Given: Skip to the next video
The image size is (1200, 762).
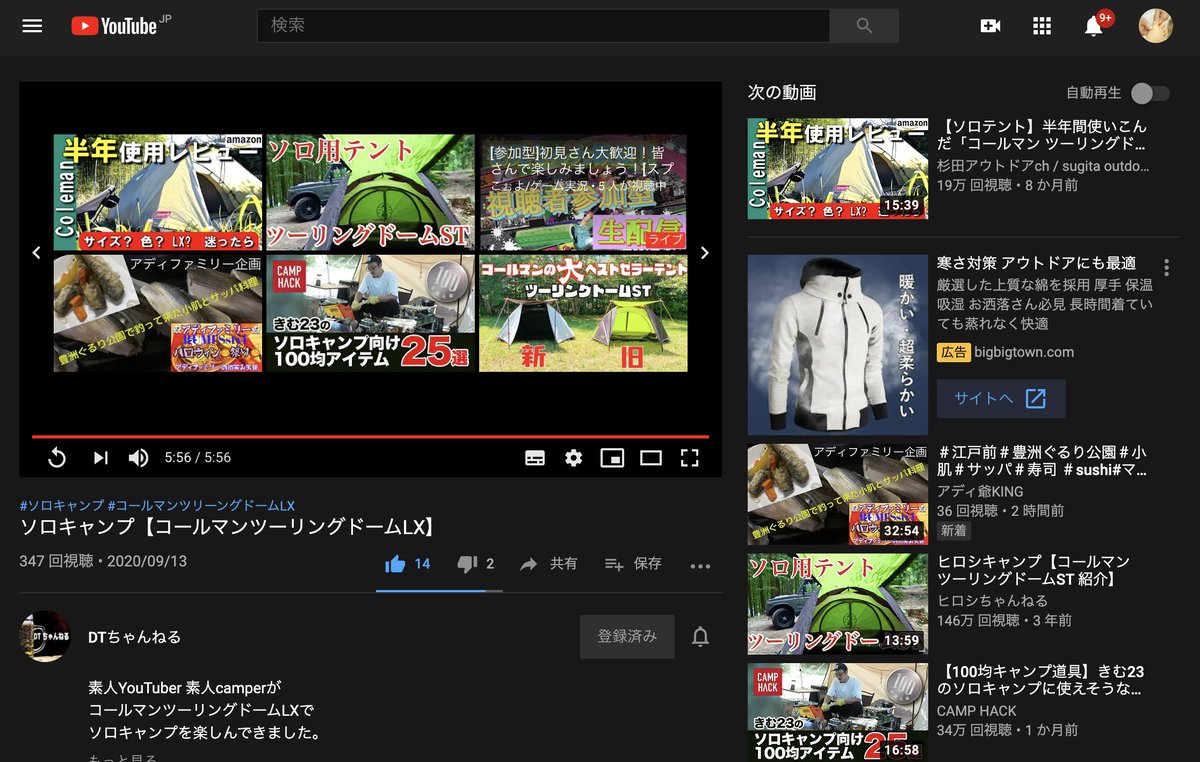Looking at the screenshot, I should click(x=100, y=457).
